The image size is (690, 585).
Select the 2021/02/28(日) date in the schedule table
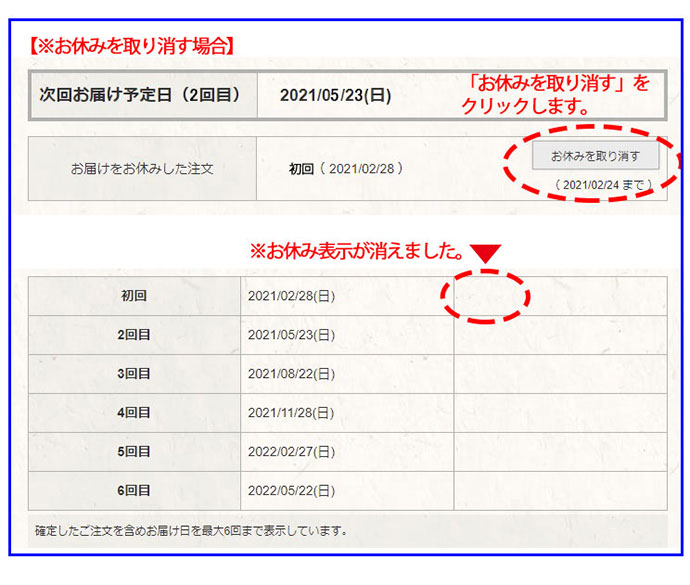(291, 296)
